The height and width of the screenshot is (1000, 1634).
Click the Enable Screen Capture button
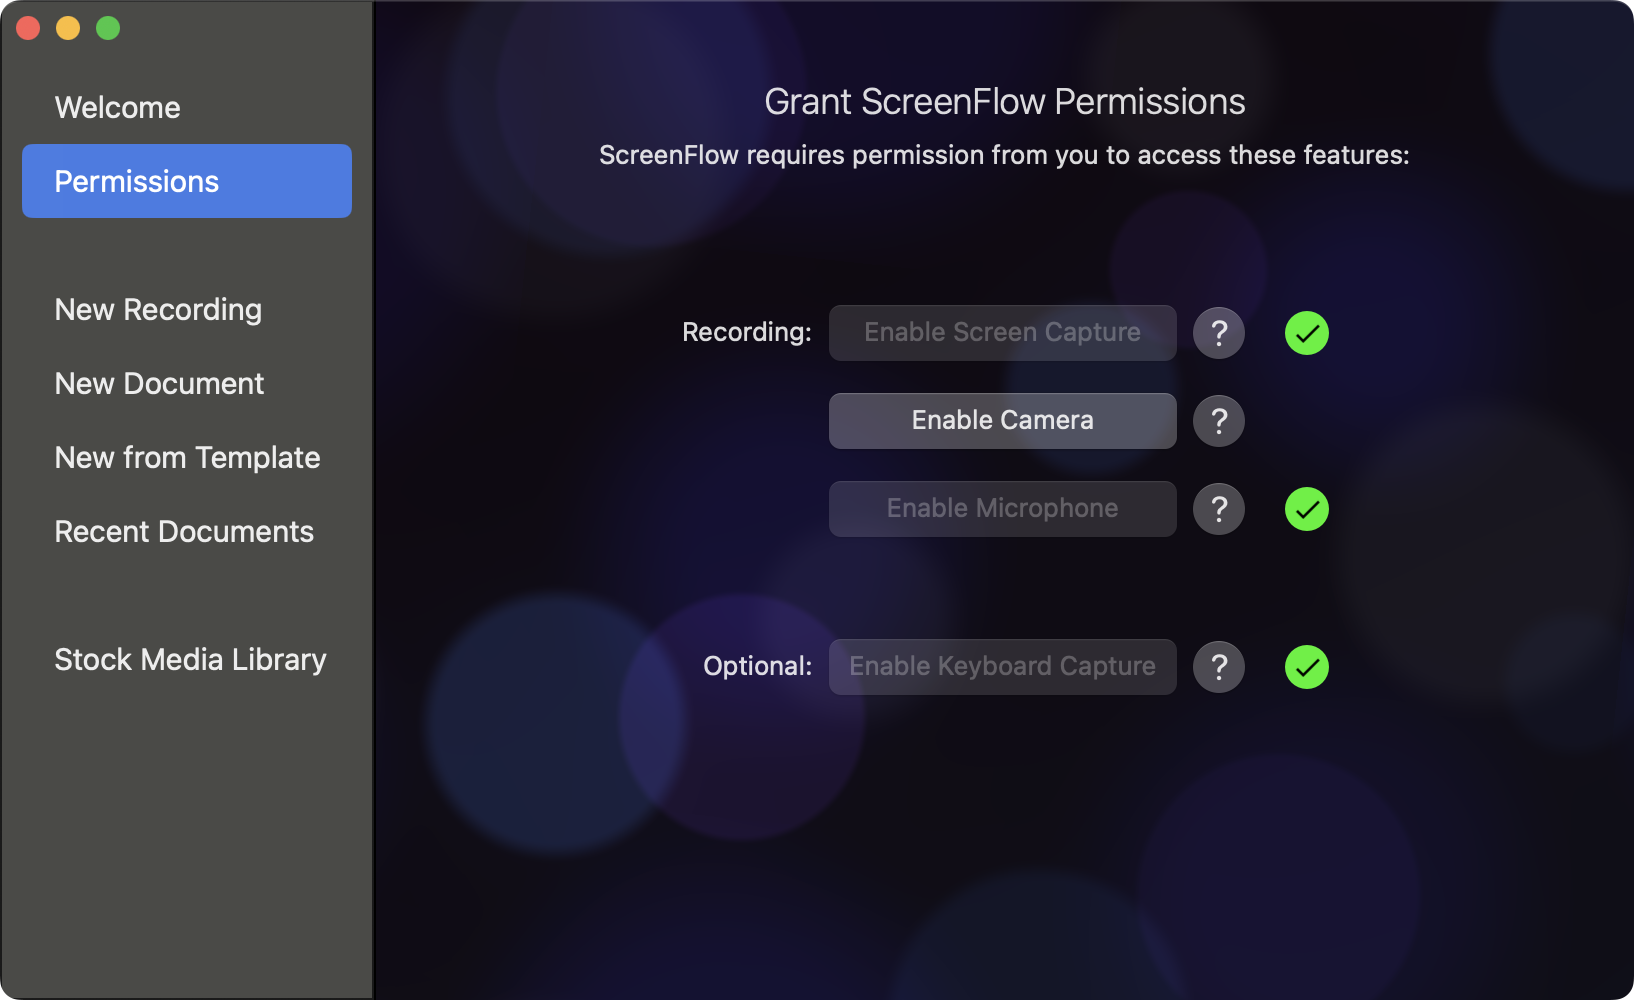coord(1002,333)
